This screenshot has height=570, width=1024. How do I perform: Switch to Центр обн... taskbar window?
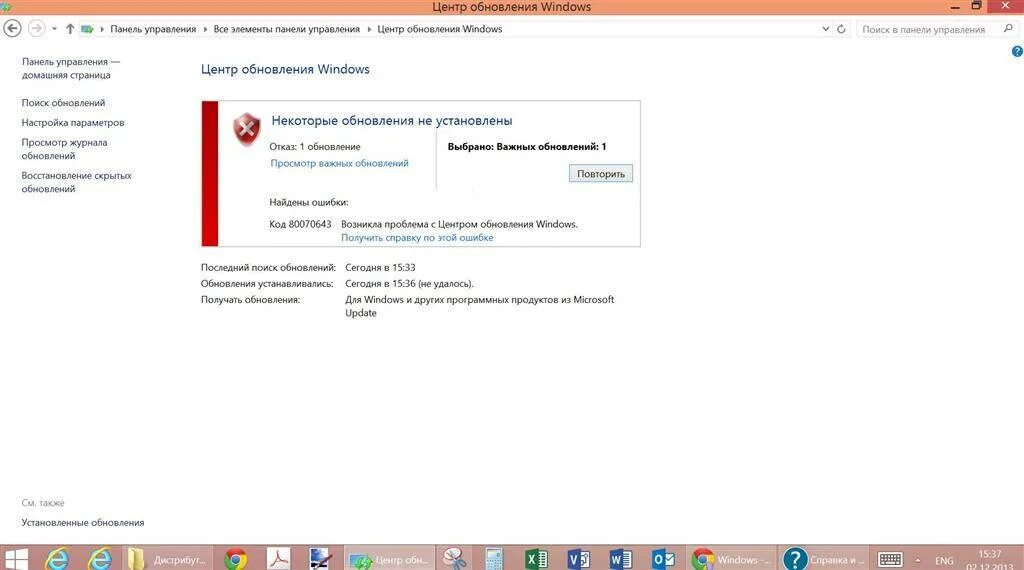pos(389,559)
